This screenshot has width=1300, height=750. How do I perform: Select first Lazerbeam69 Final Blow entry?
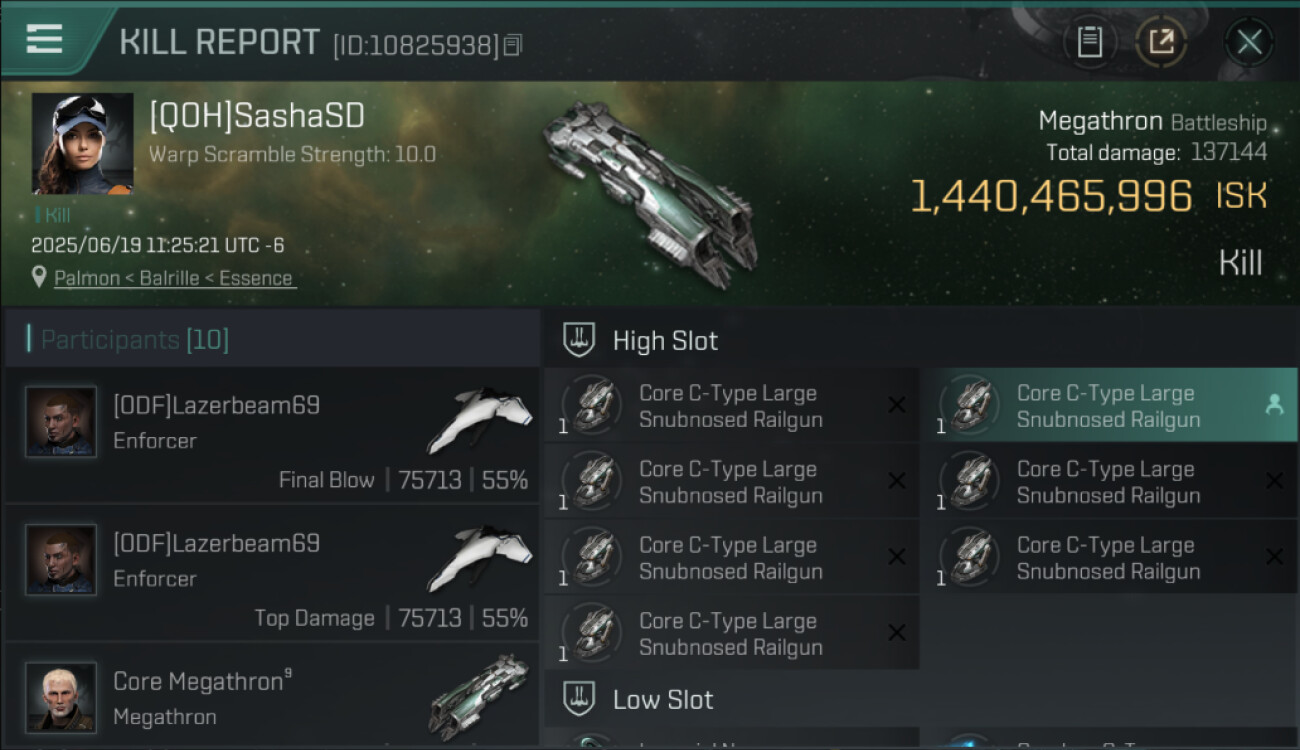[x=272, y=436]
